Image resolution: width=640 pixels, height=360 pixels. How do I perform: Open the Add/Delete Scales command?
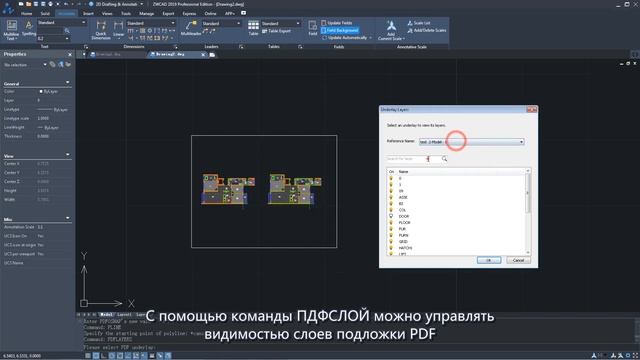tap(427, 30)
